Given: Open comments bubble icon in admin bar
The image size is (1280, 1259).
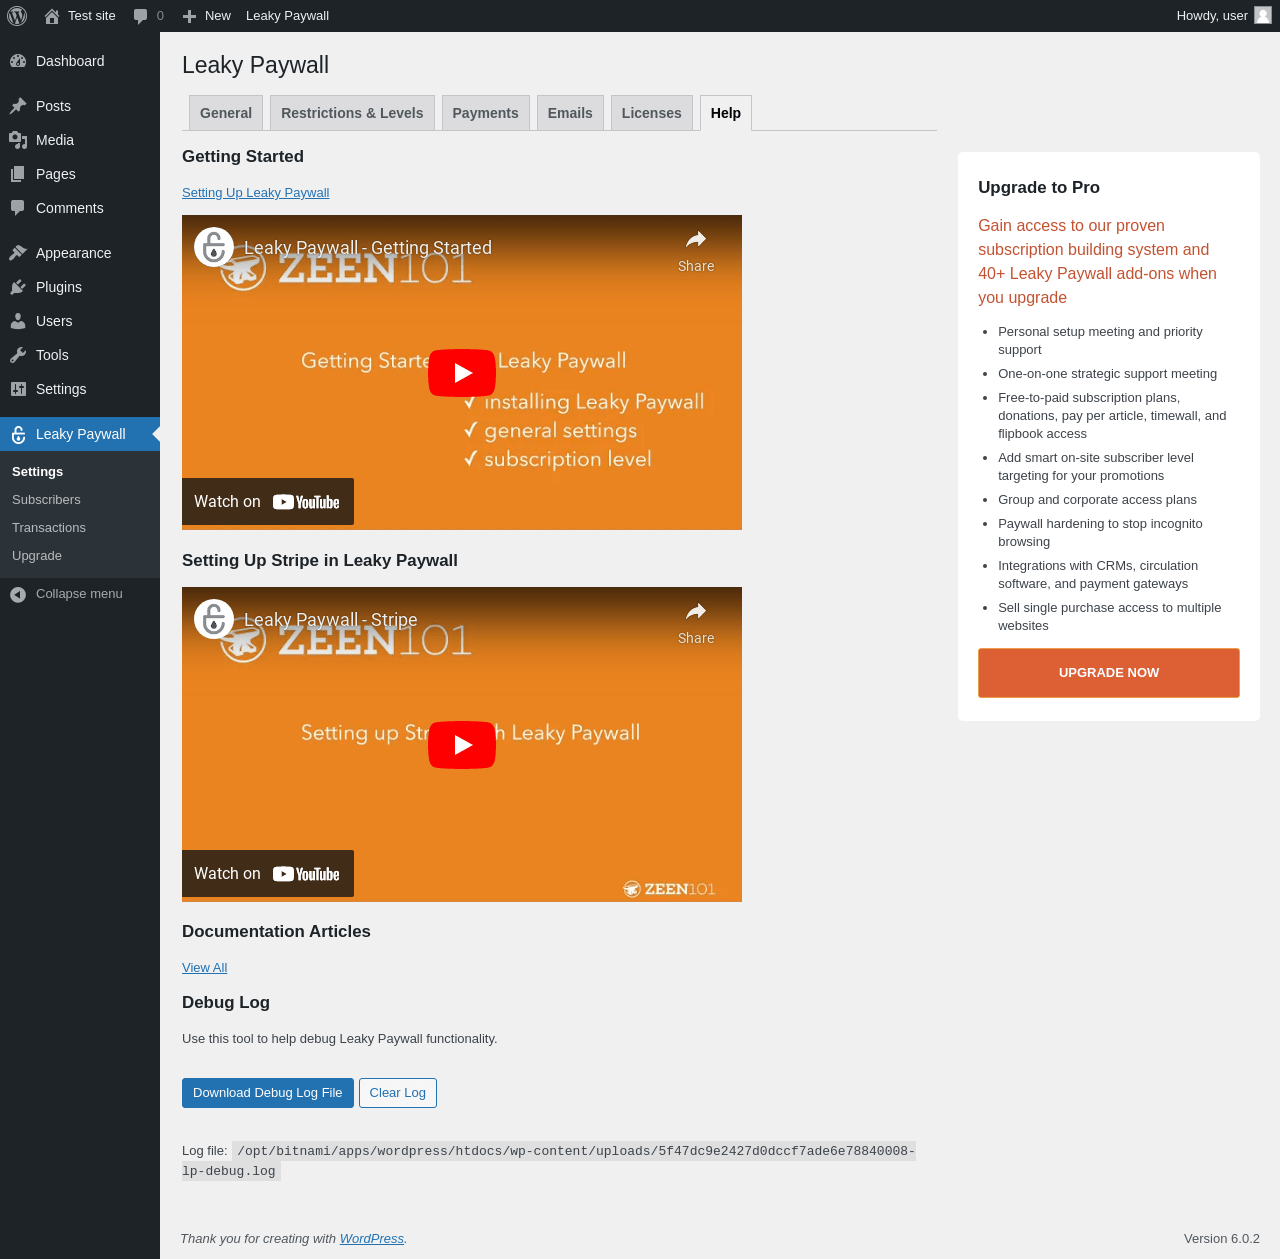Looking at the screenshot, I should tap(141, 16).
